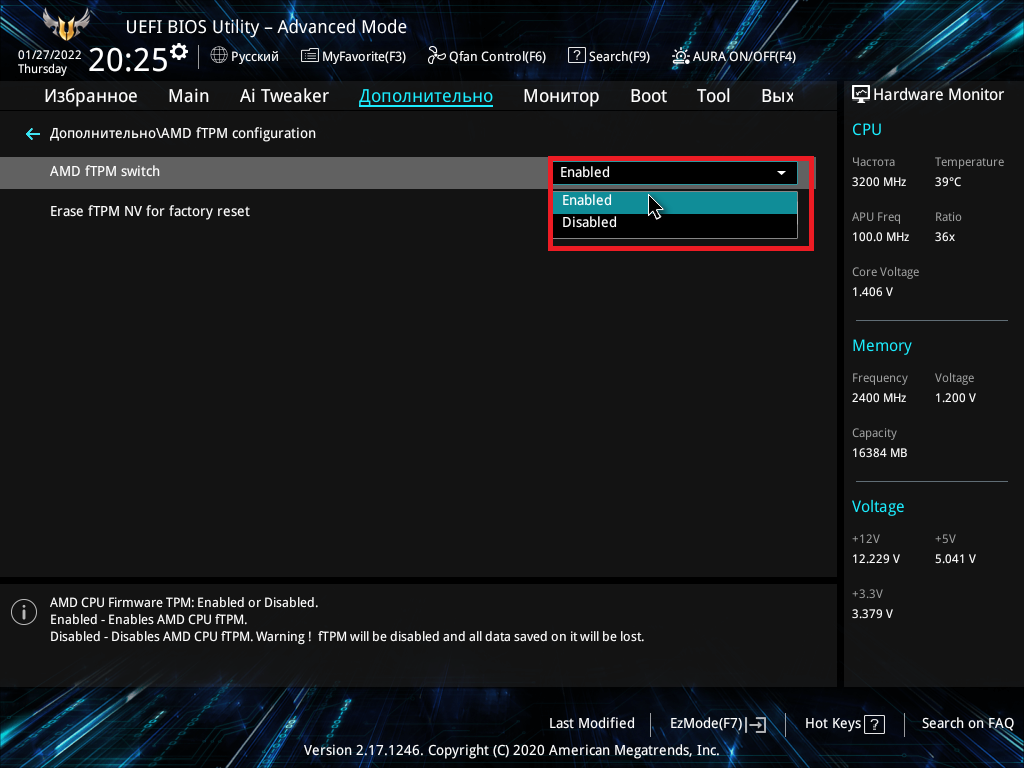This screenshot has width=1024, height=768.
Task: Select Disabled in the dropdown list
Action: coord(675,223)
